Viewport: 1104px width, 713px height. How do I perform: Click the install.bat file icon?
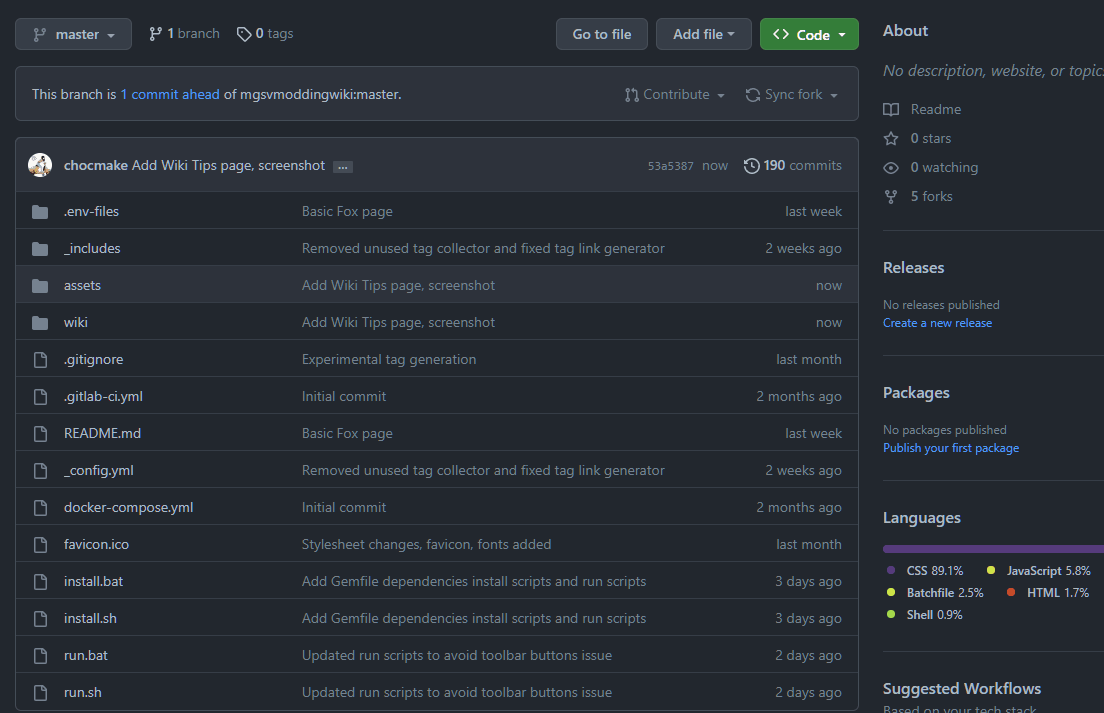(x=40, y=581)
